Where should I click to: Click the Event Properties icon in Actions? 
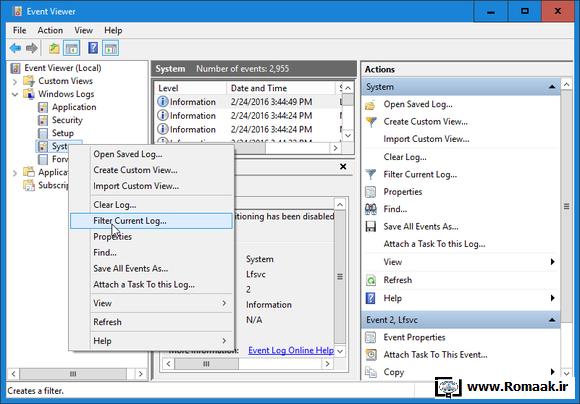tap(370, 337)
